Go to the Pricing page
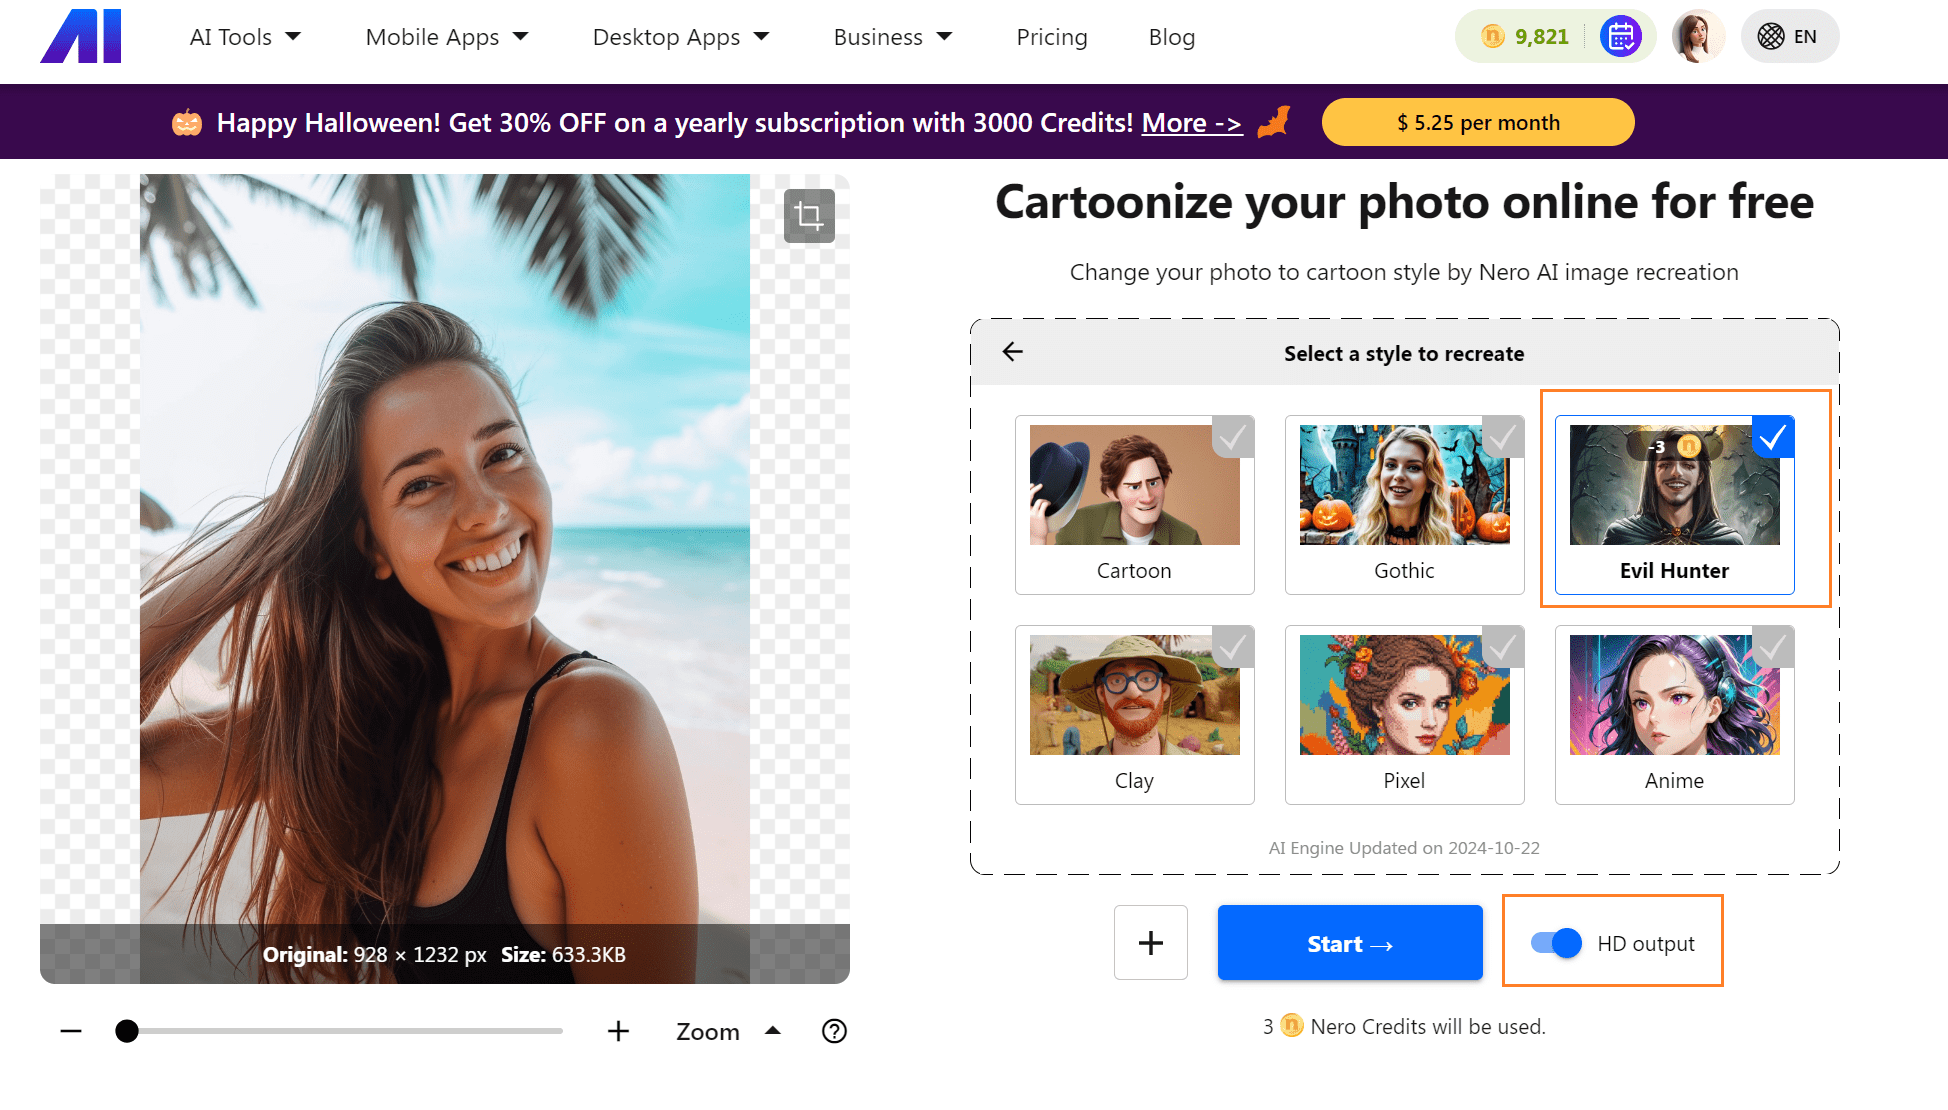The height and width of the screenshot is (1110, 1948). (x=1051, y=37)
